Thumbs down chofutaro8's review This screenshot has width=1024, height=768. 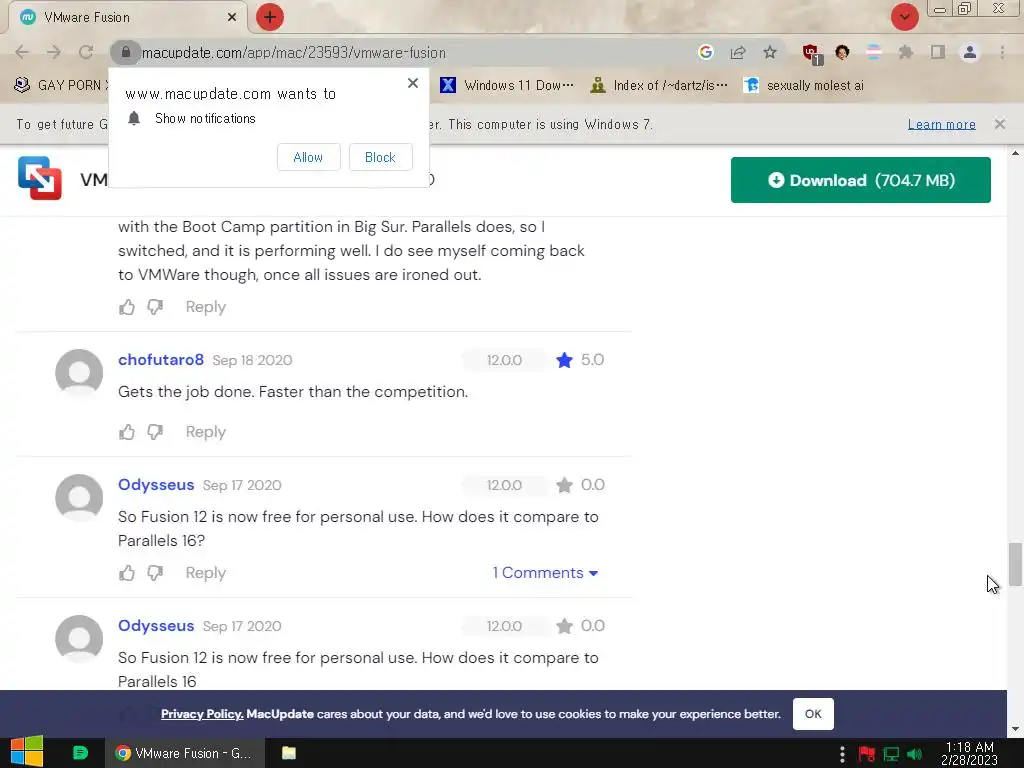tap(155, 432)
